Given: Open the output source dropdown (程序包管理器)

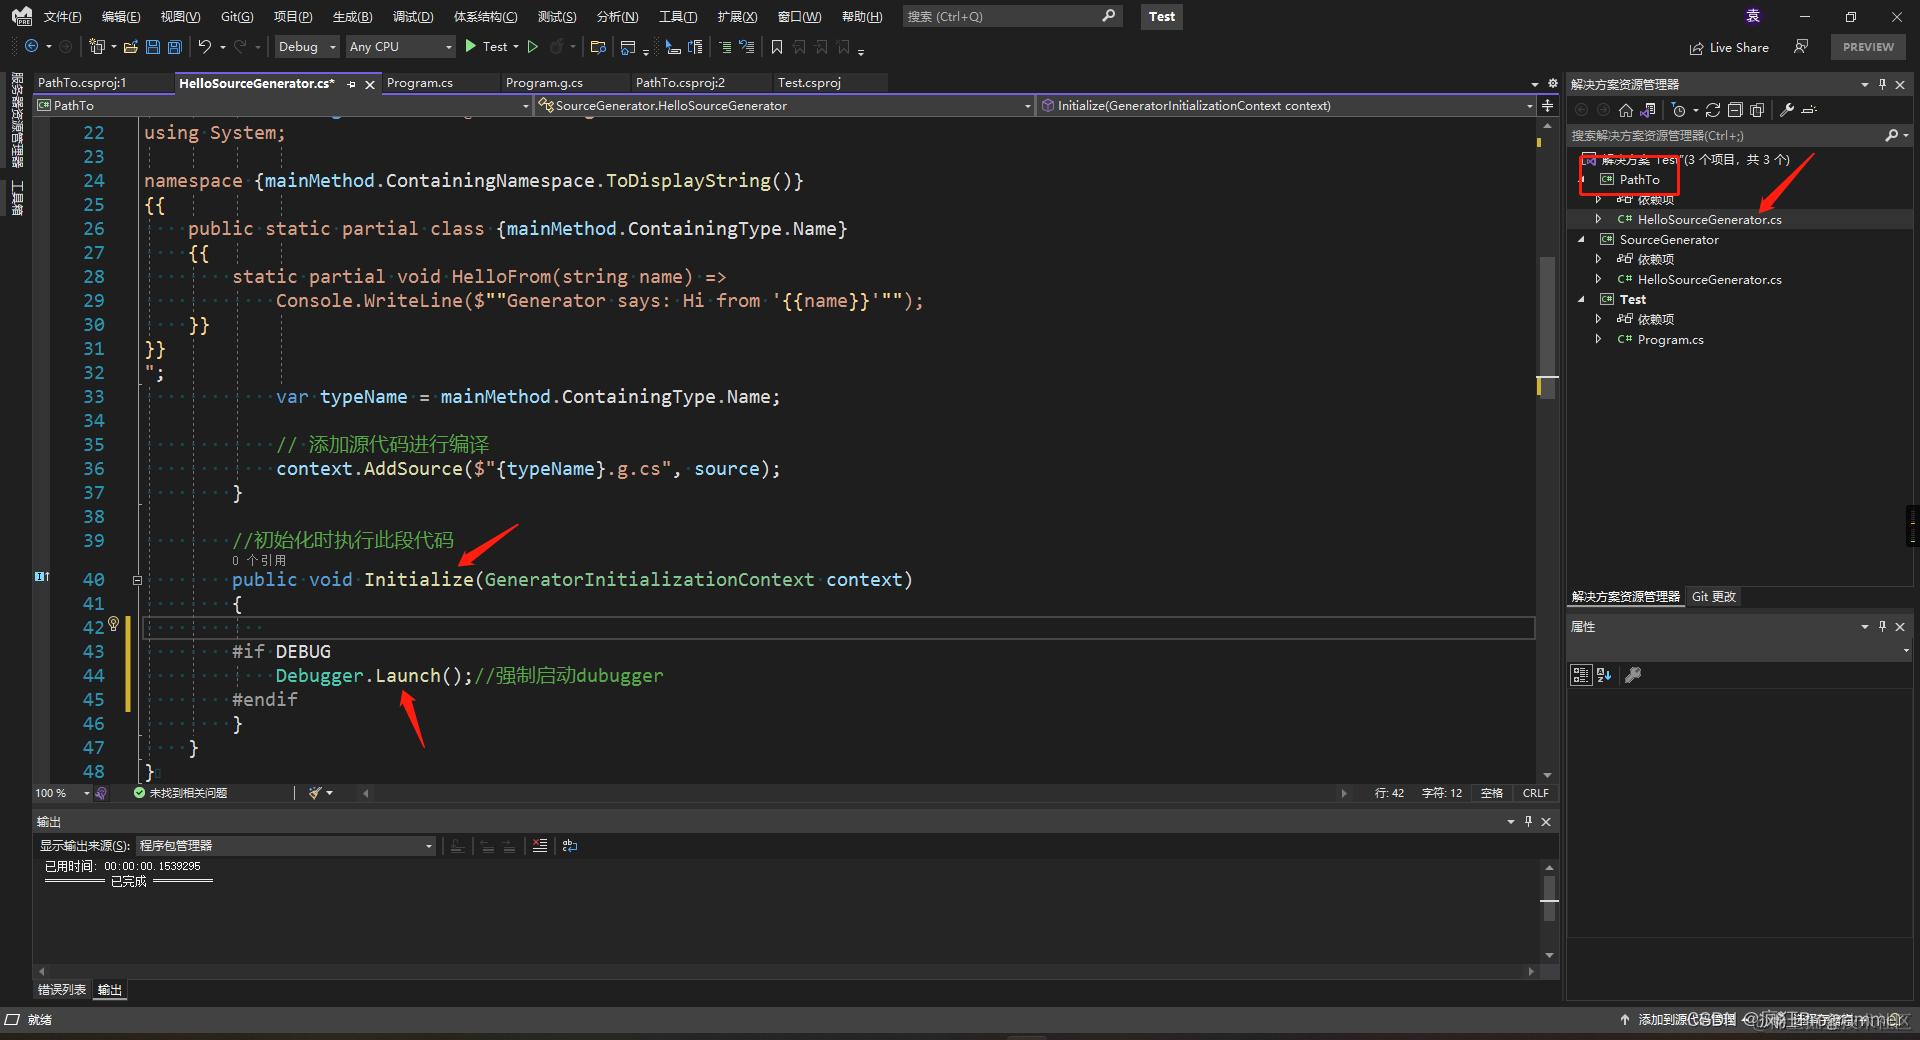Looking at the screenshot, I should click(x=286, y=846).
